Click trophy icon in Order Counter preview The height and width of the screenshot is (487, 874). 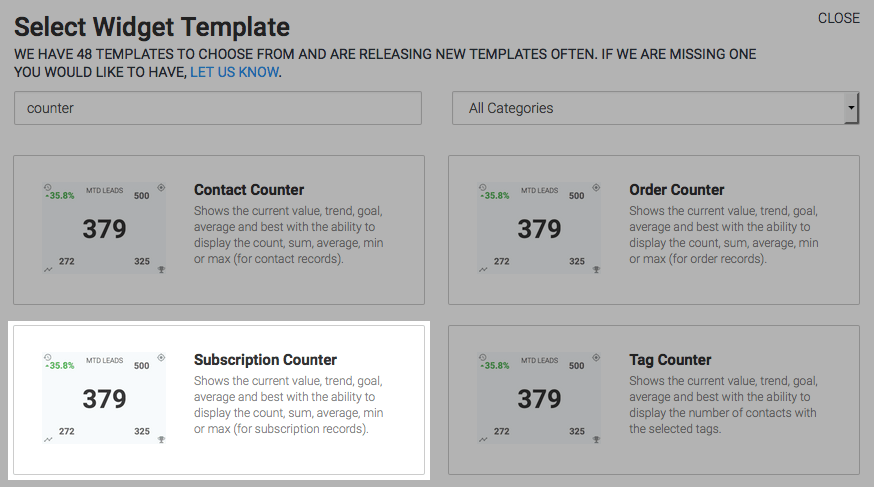click(x=596, y=270)
